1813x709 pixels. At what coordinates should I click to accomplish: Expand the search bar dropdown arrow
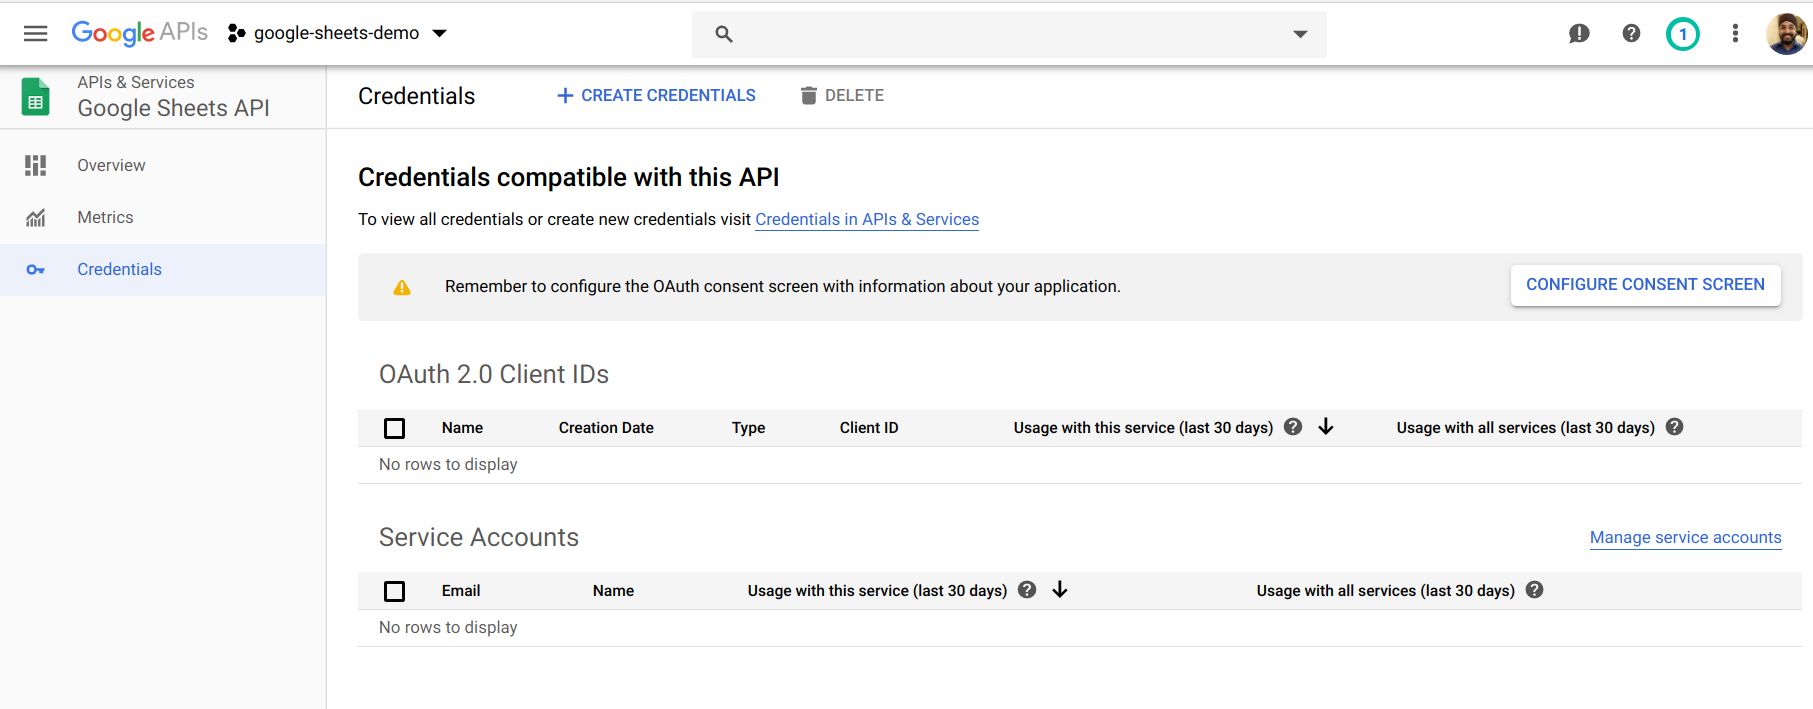[1300, 34]
